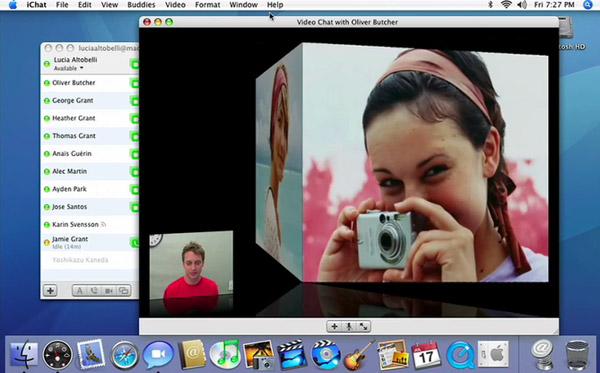Screen dimensions: 600x373
Task: Select buddy Jose Santos
Action: (90, 207)
